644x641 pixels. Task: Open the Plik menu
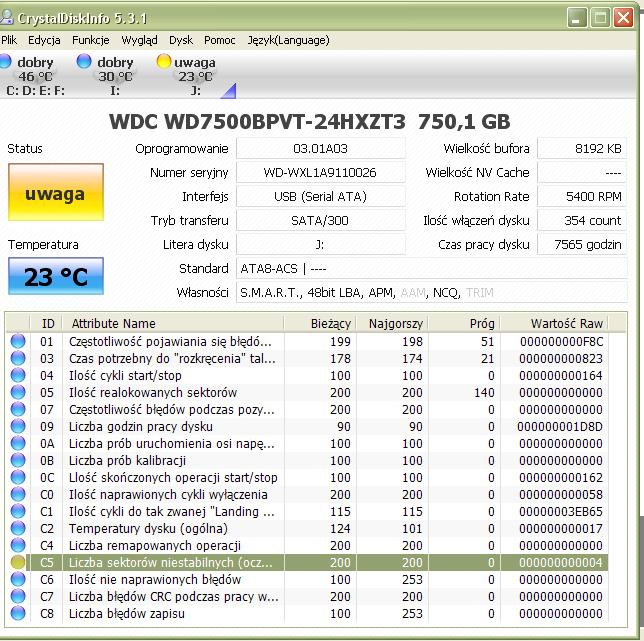(x=9, y=40)
